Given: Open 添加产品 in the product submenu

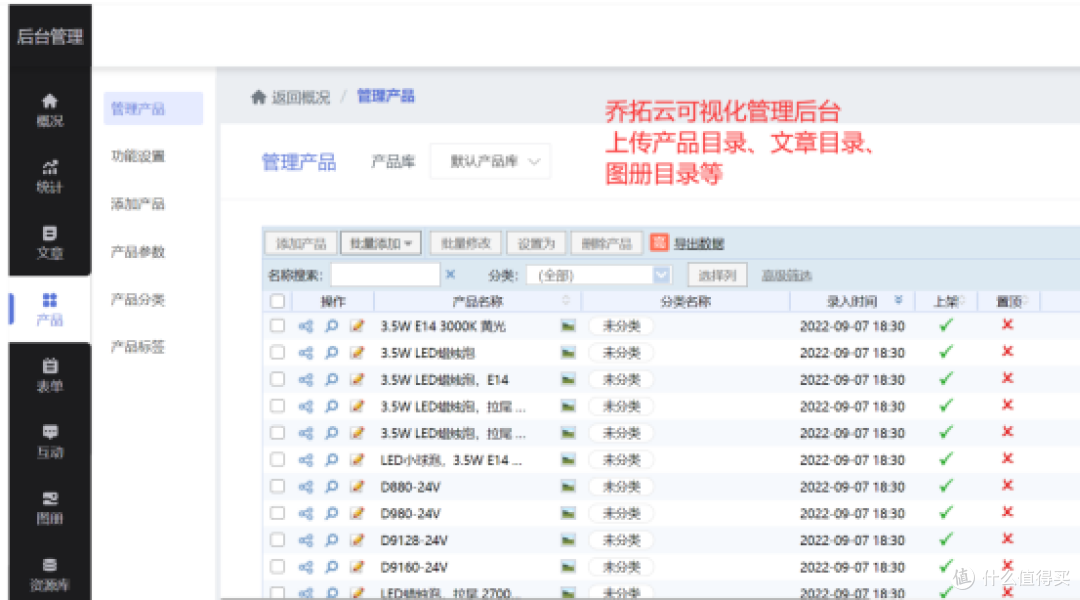Looking at the screenshot, I should tap(138, 204).
